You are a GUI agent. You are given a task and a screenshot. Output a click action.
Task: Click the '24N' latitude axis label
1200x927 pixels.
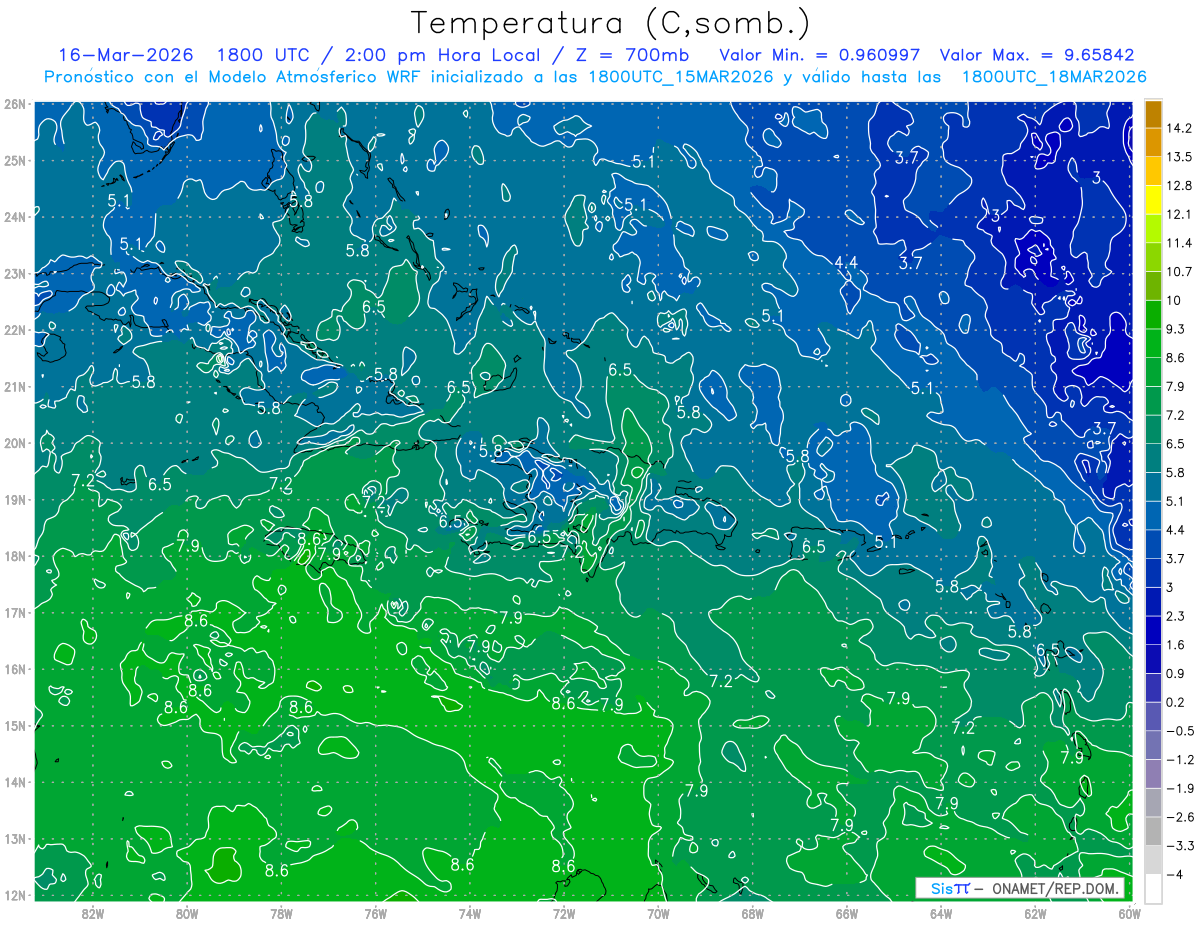click(15, 217)
